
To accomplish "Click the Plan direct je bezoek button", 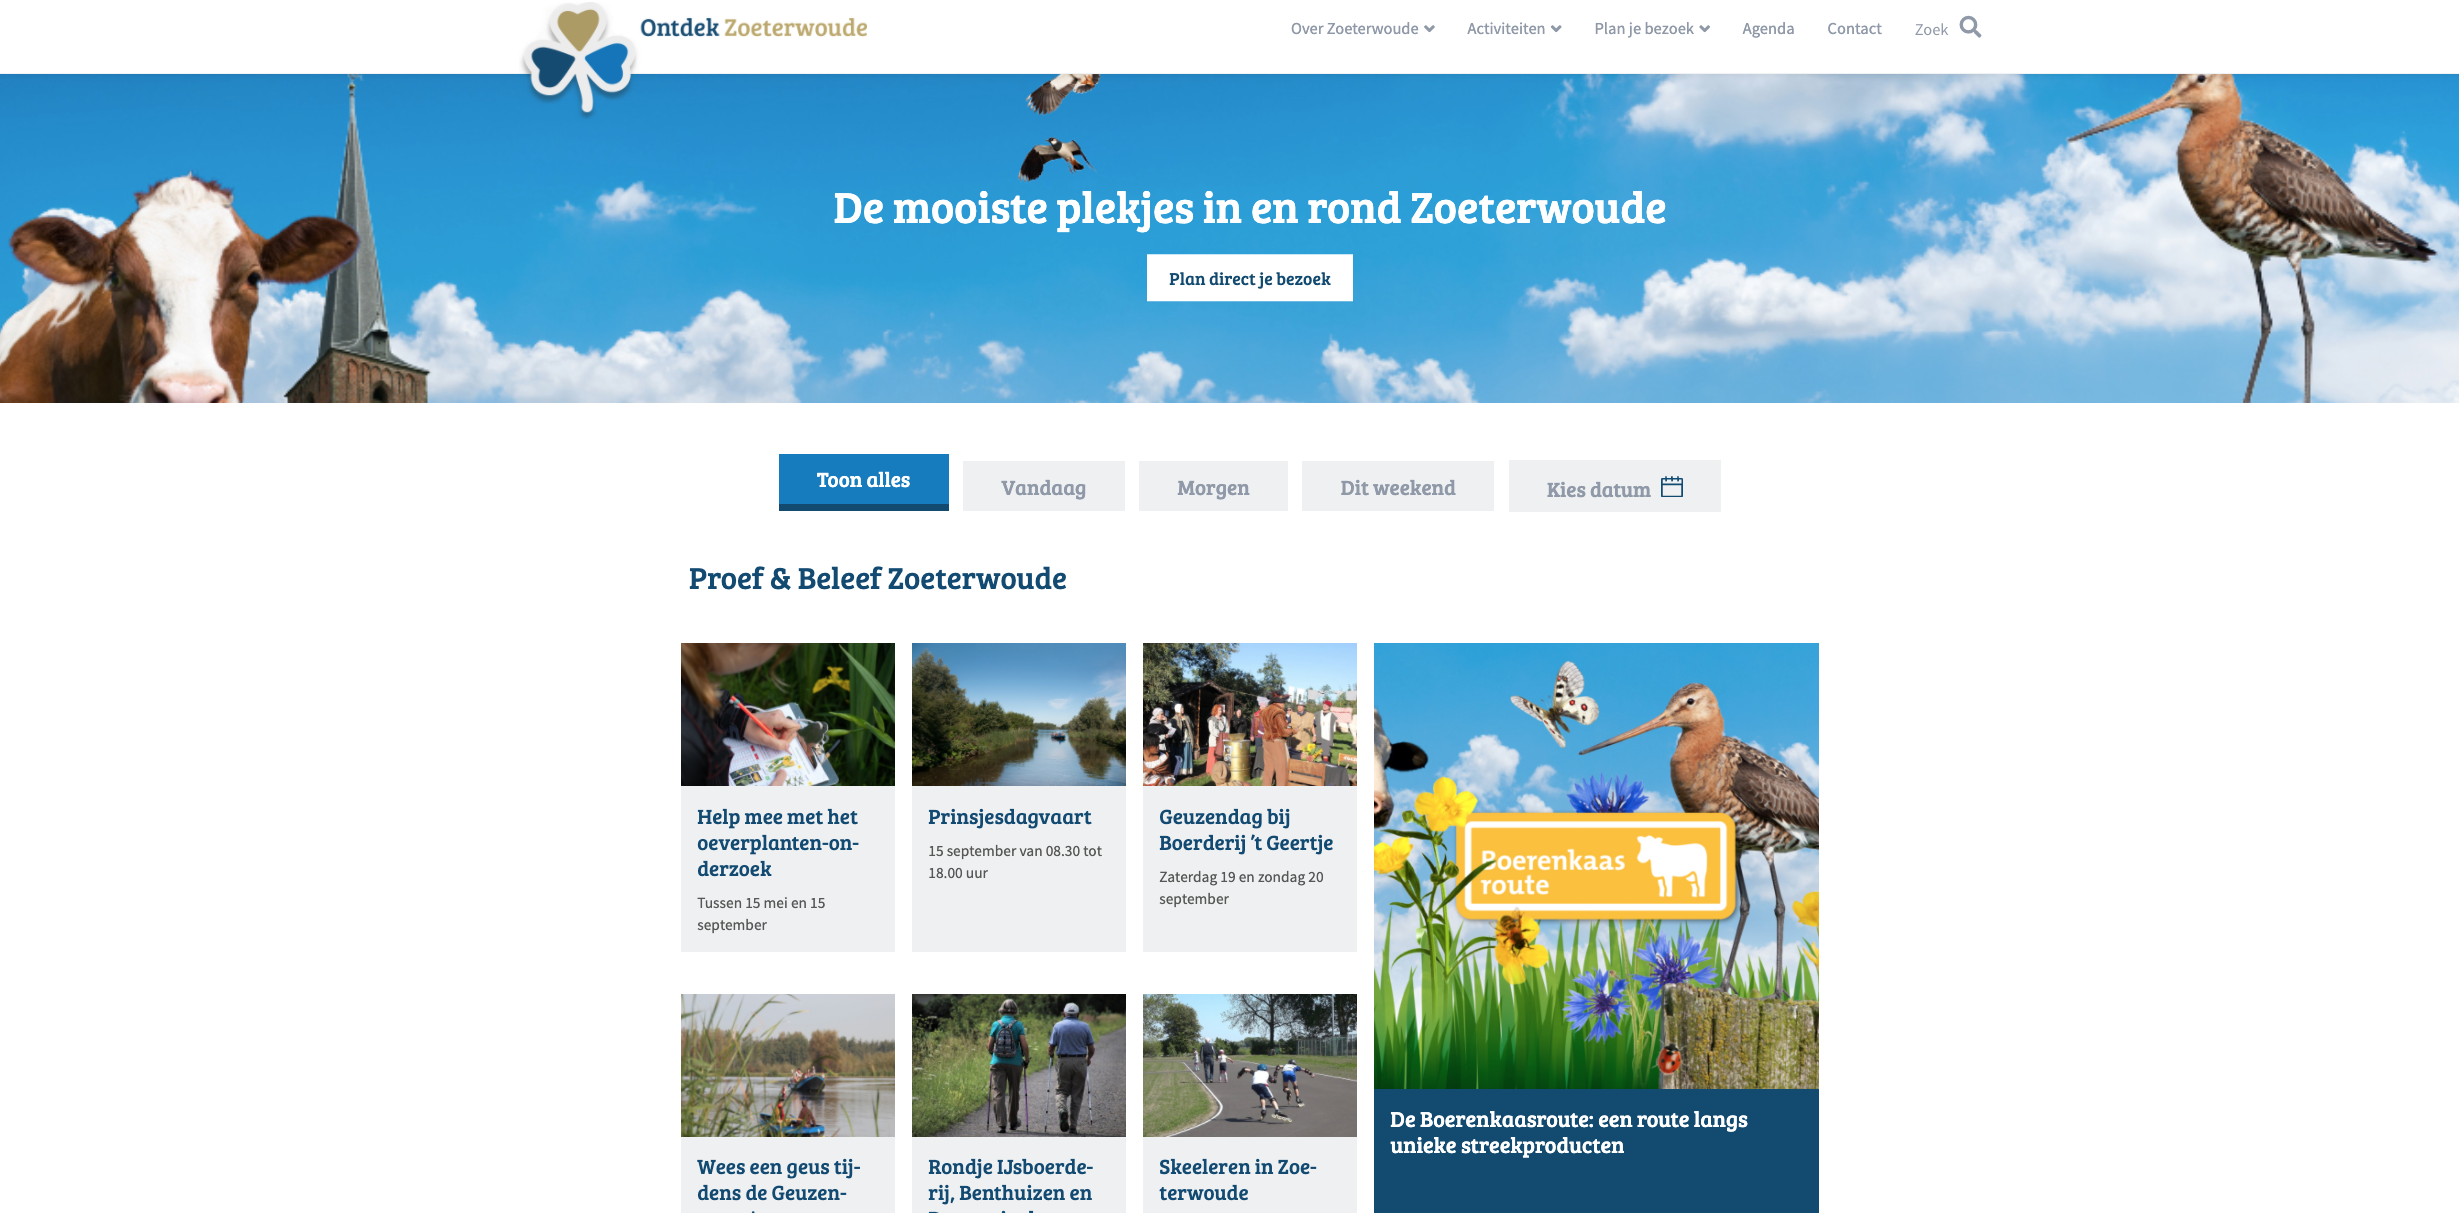I will (1250, 278).
